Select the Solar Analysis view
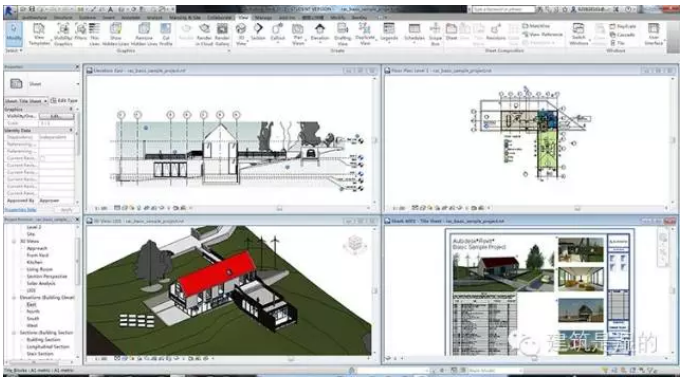Image resolution: width=690 pixels, height=383 pixels. (x=41, y=284)
